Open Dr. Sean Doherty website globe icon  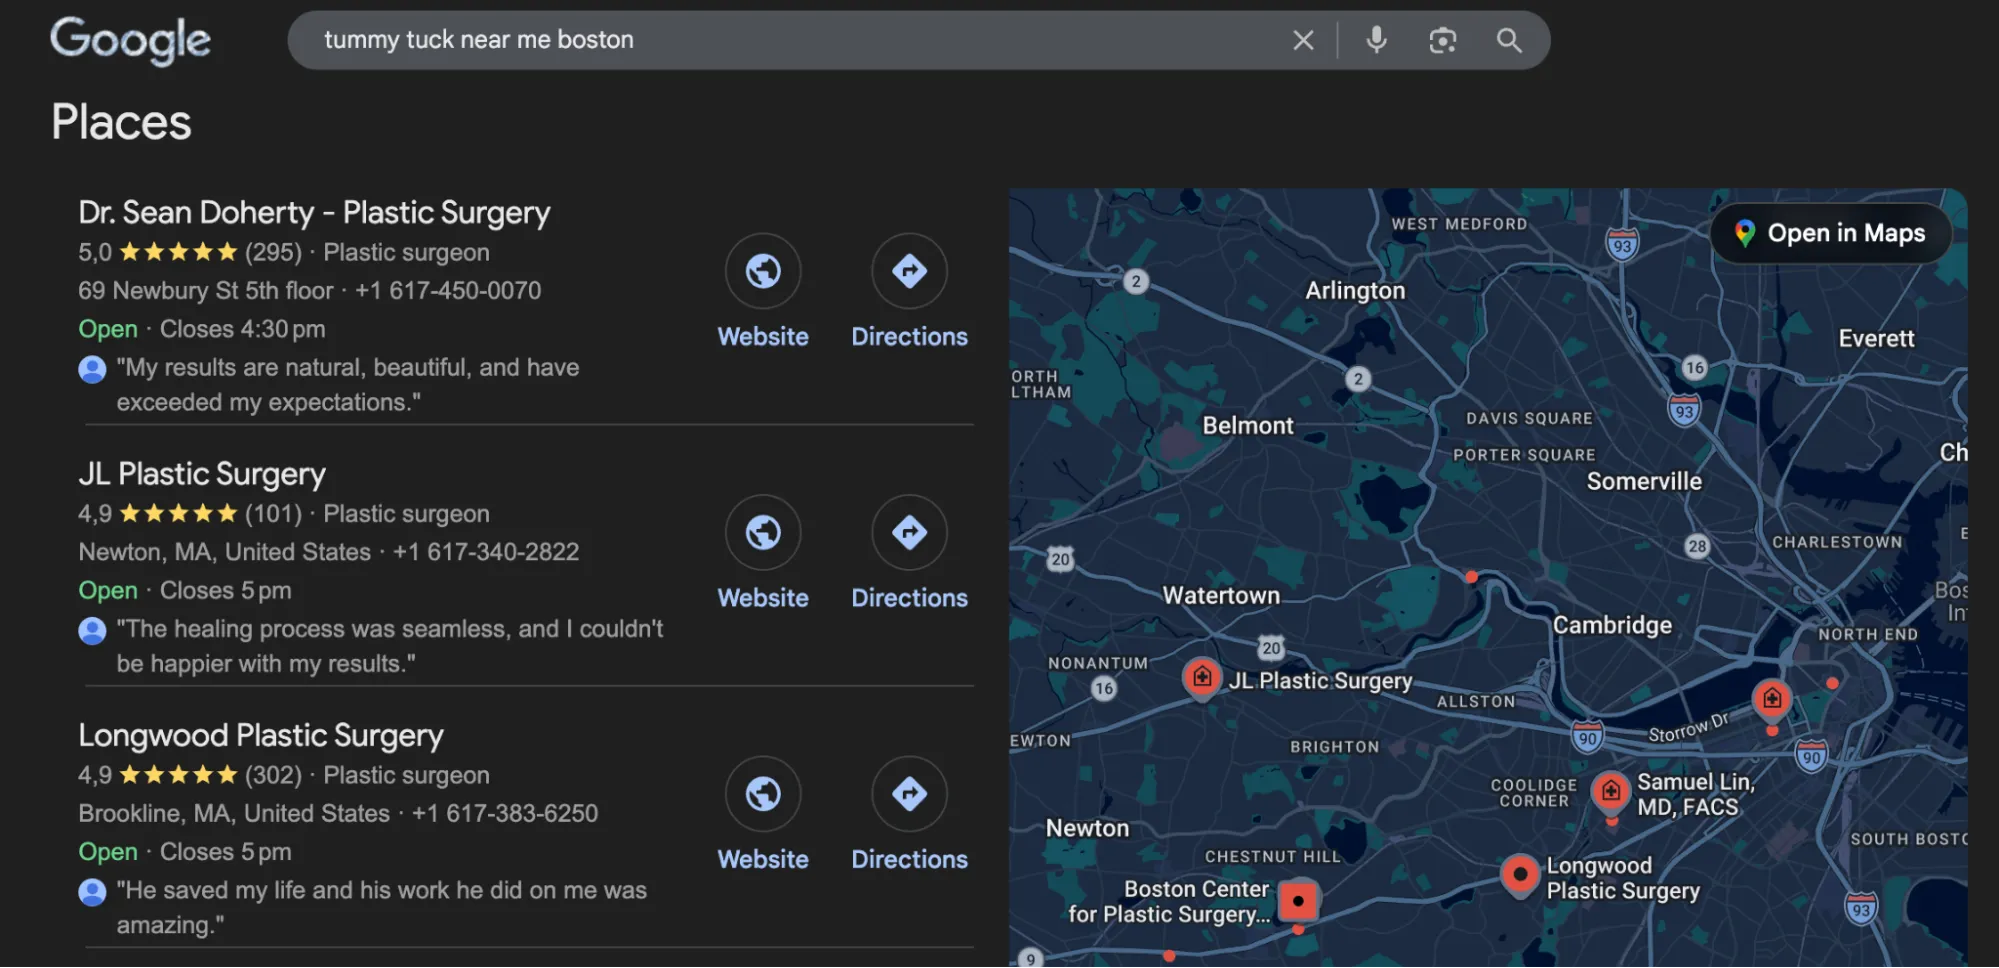(x=763, y=271)
